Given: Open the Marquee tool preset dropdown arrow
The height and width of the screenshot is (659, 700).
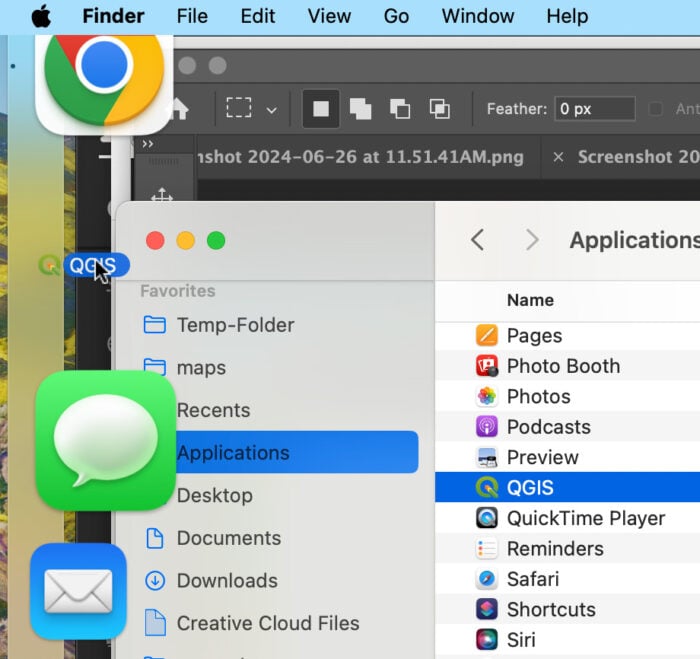Looking at the screenshot, I should [x=271, y=110].
